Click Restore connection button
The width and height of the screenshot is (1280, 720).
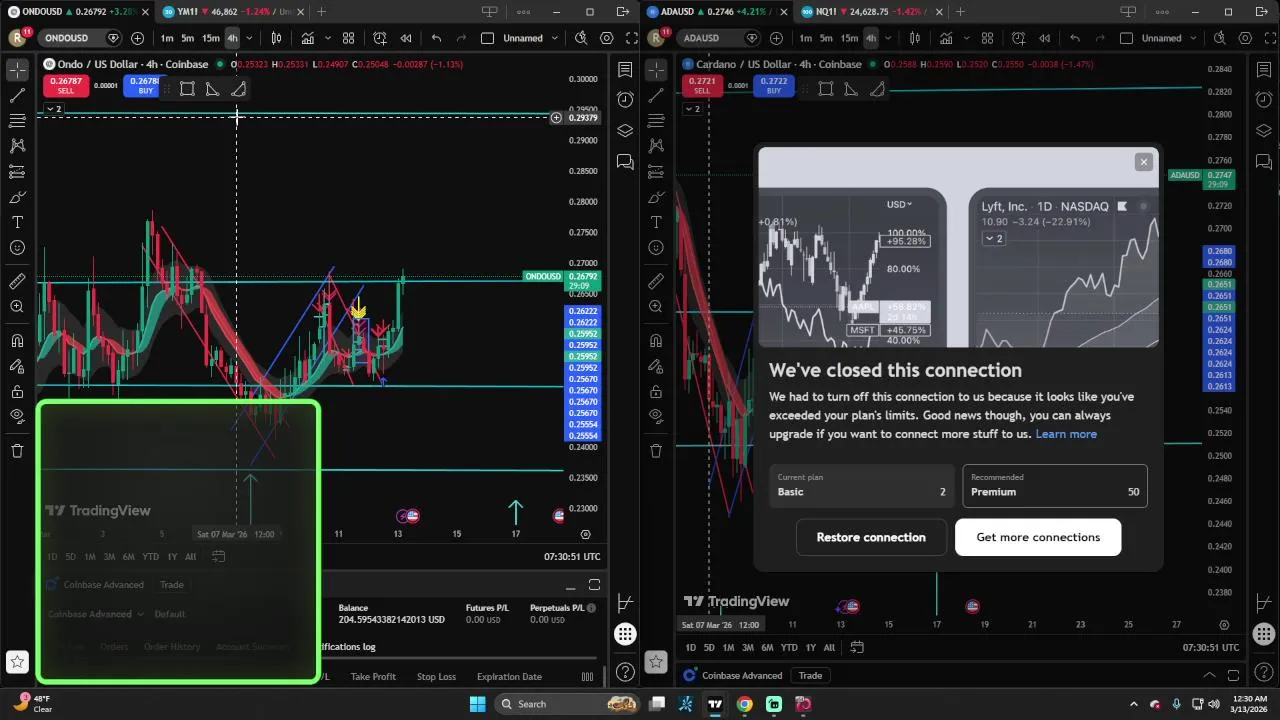[x=871, y=537]
